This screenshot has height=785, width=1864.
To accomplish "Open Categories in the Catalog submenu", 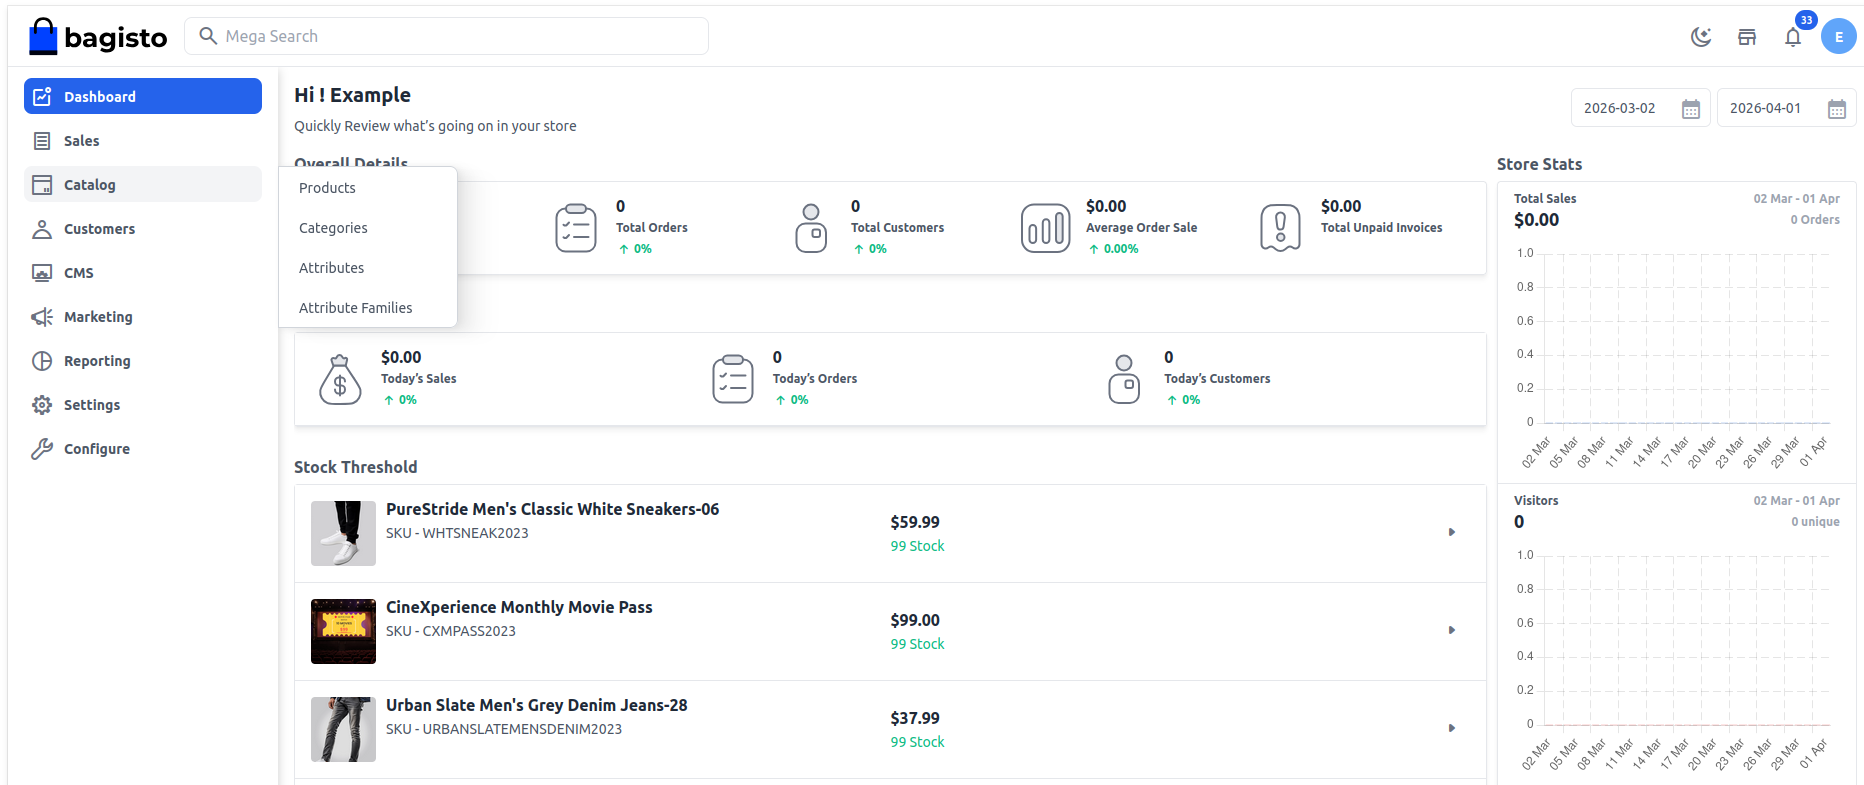I will pyautogui.click(x=333, y=228).
